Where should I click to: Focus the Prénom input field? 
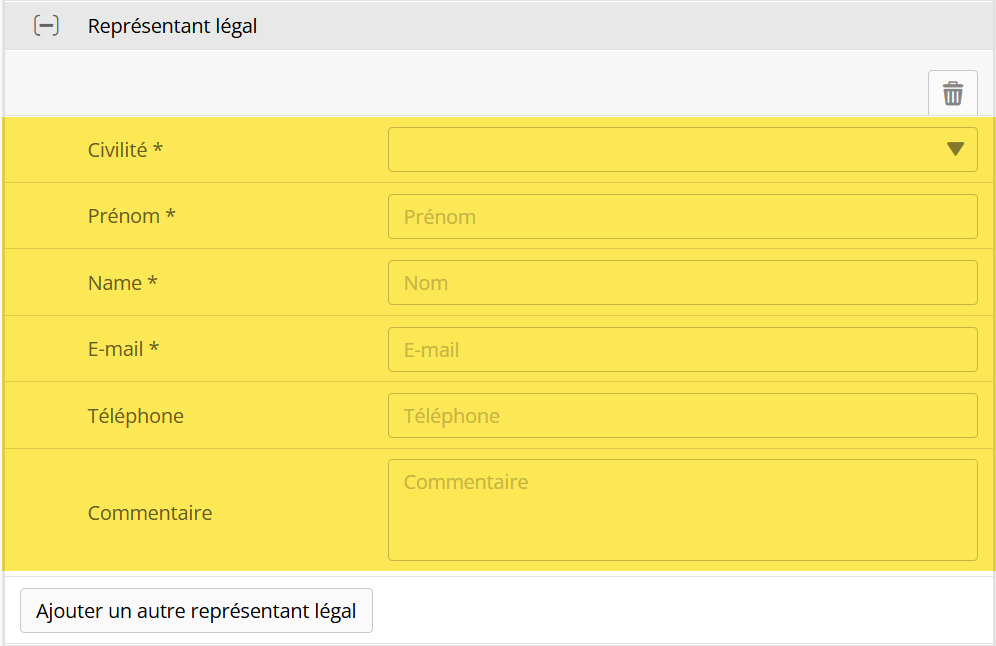pyautogui.click(x=682, y=217)
